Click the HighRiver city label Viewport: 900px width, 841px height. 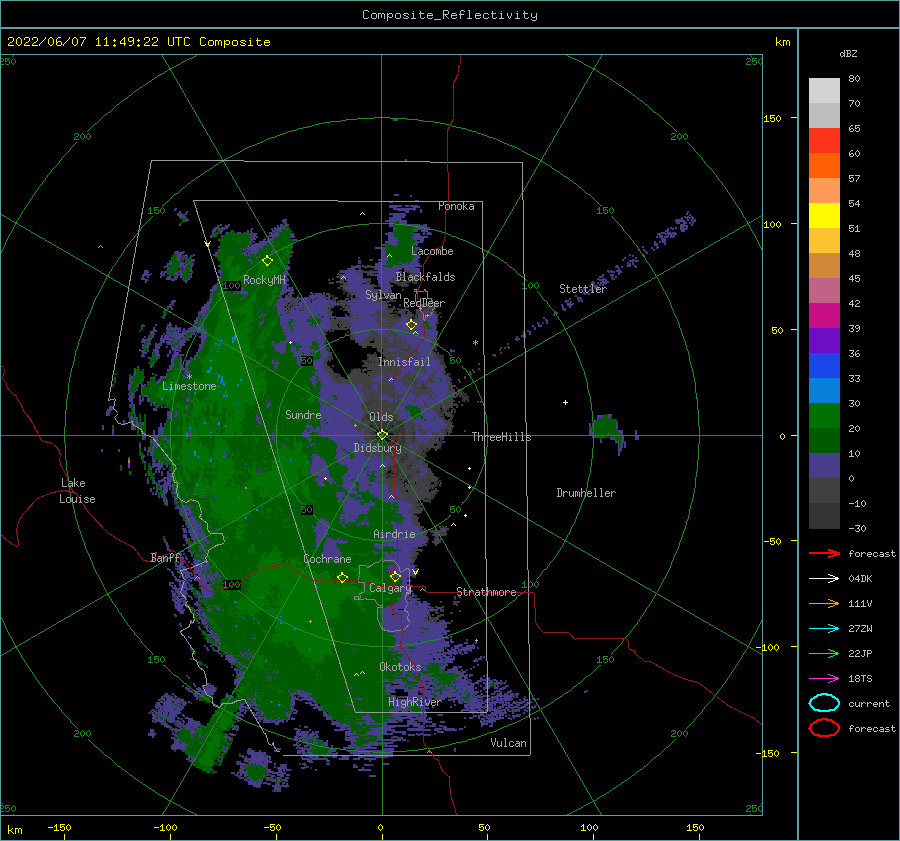[414, 702]
